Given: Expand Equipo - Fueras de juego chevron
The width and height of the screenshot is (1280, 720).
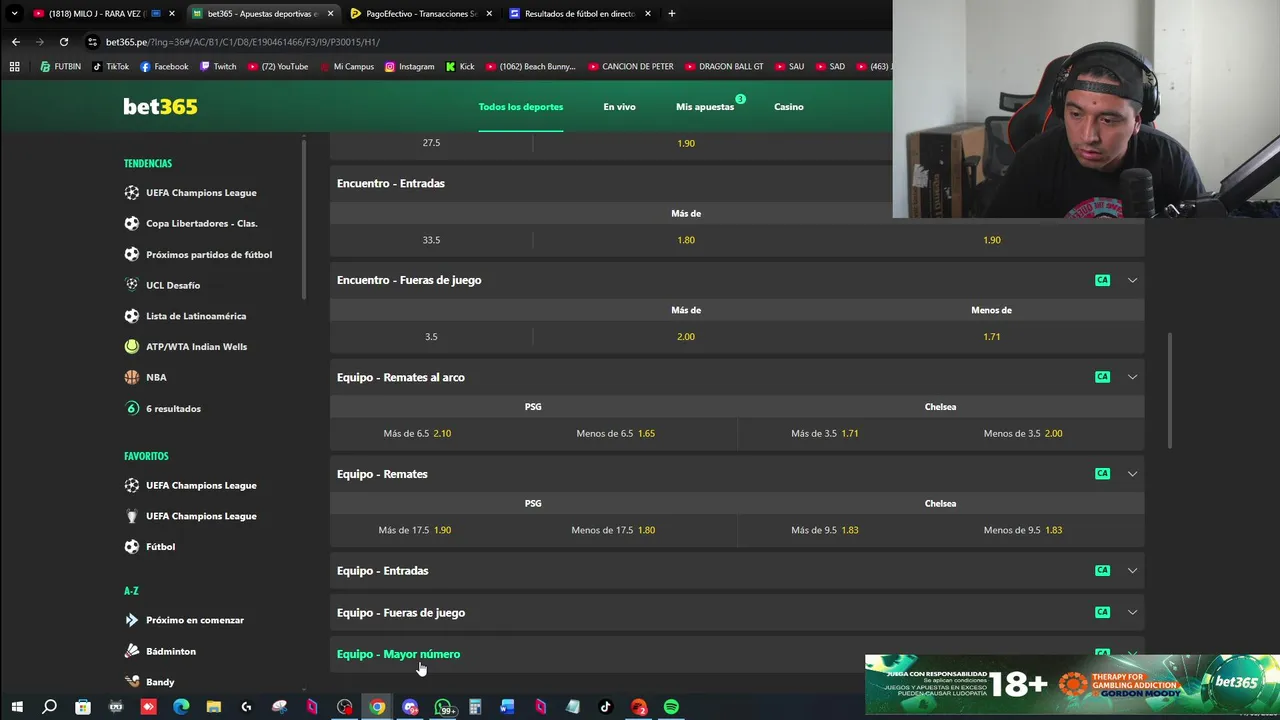Looking at the screenshot, I should pos(1132,612).
